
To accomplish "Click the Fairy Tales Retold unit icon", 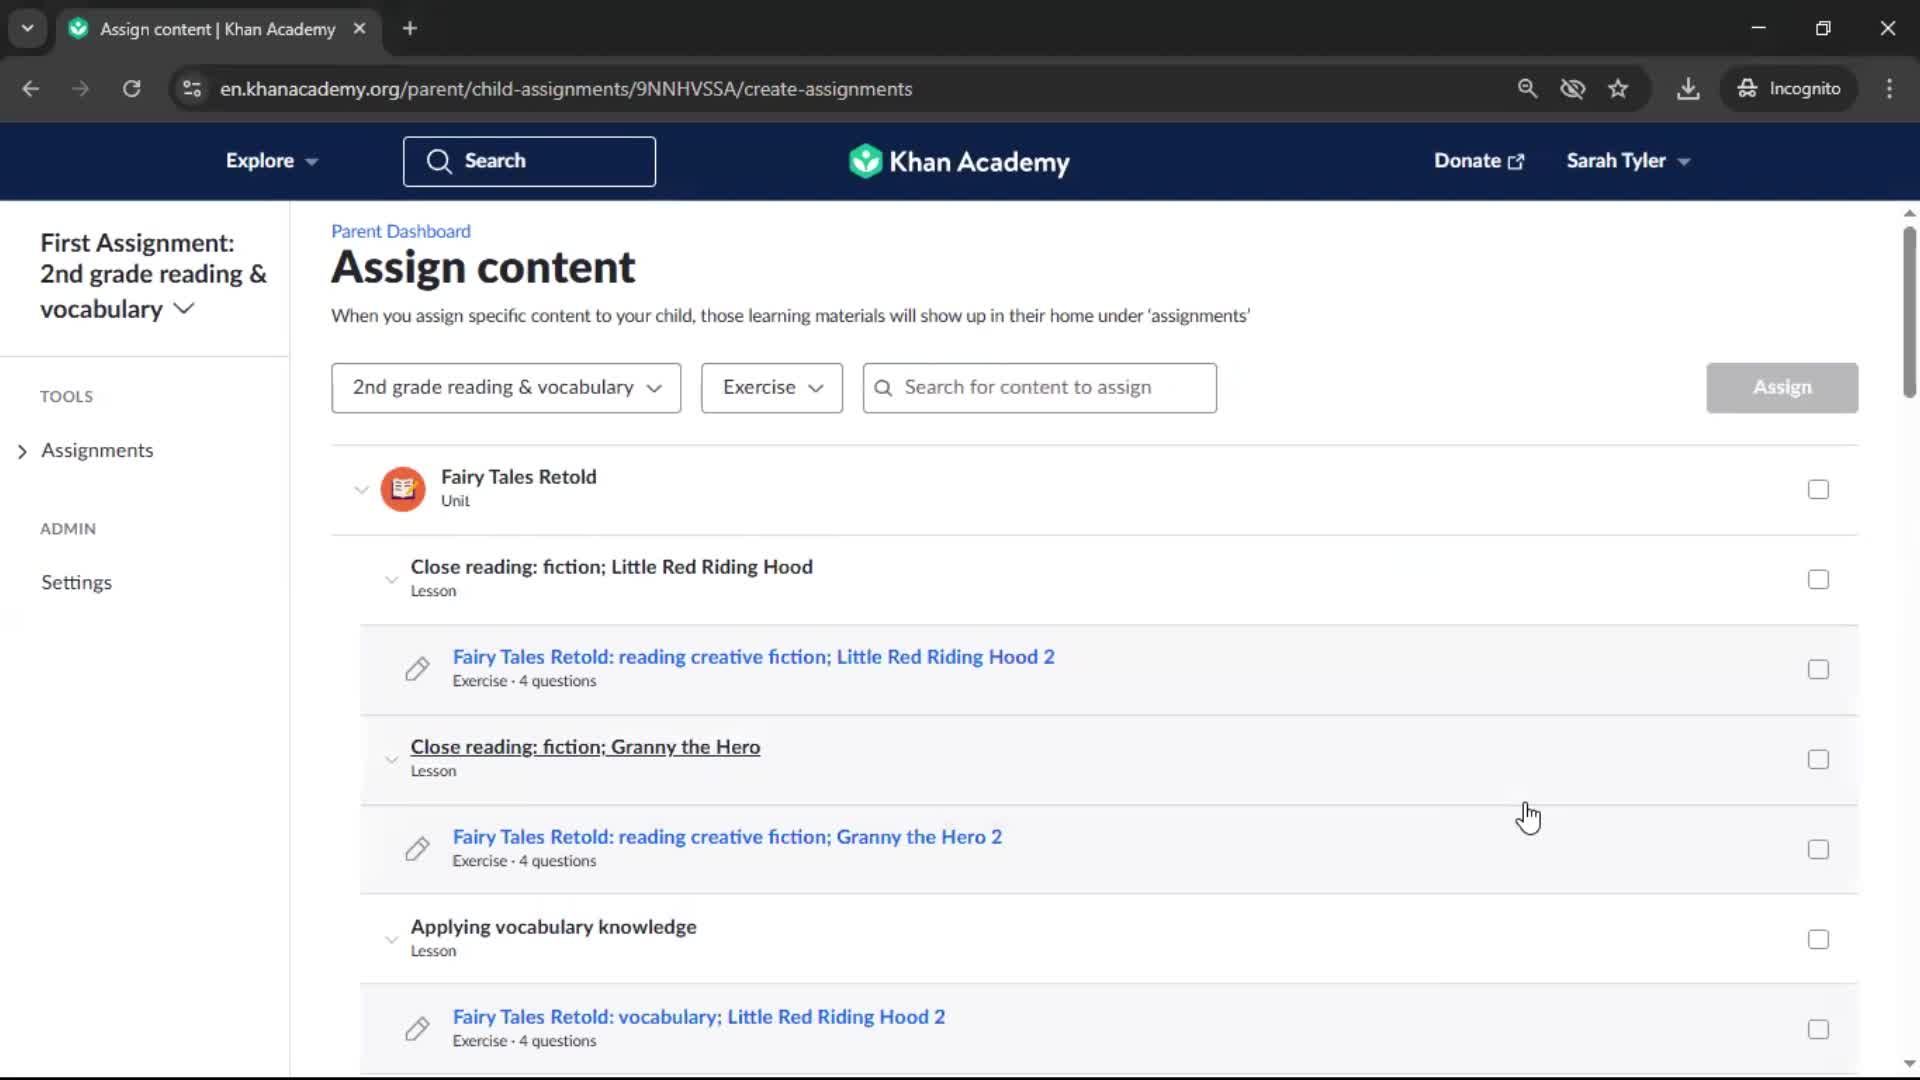I will coord(403,489).
